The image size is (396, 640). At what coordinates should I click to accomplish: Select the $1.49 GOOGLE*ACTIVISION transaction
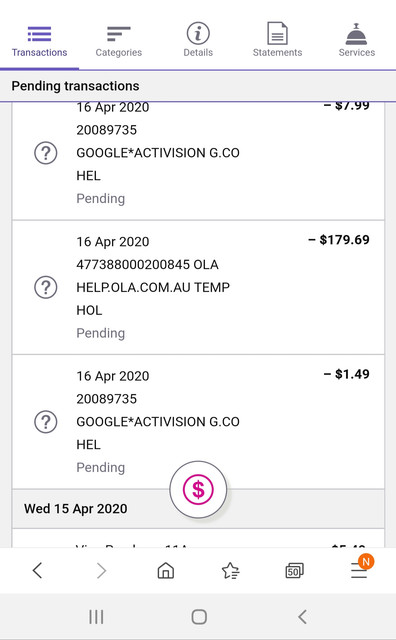tap(198, 422)
